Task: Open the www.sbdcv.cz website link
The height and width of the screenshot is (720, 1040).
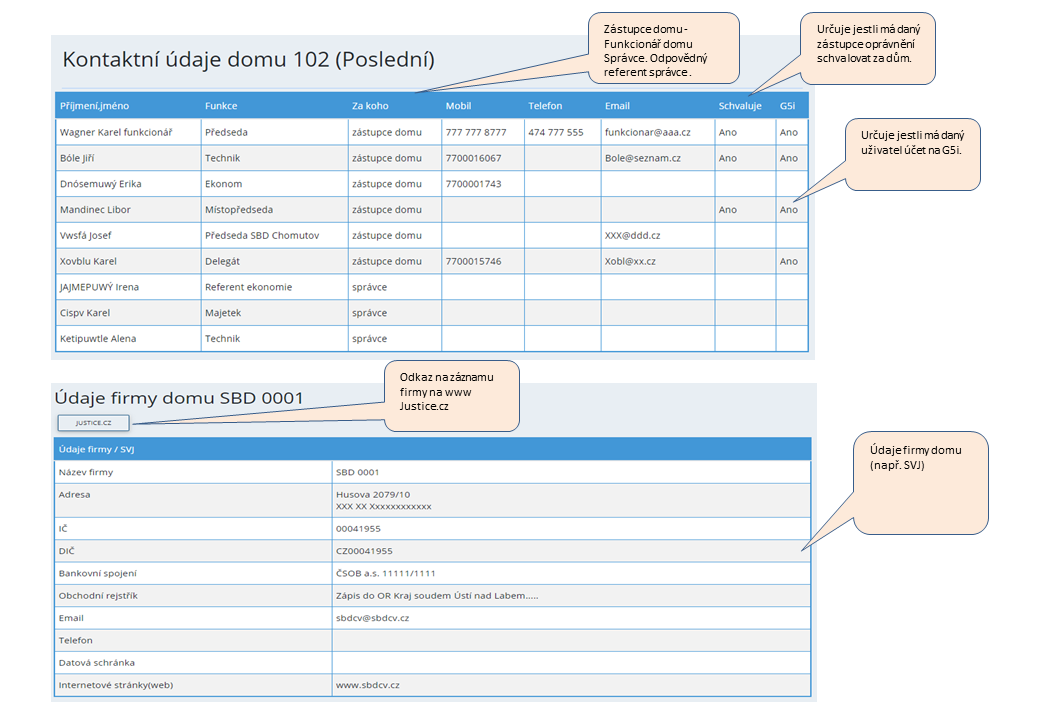Action: tap(368, 685)
